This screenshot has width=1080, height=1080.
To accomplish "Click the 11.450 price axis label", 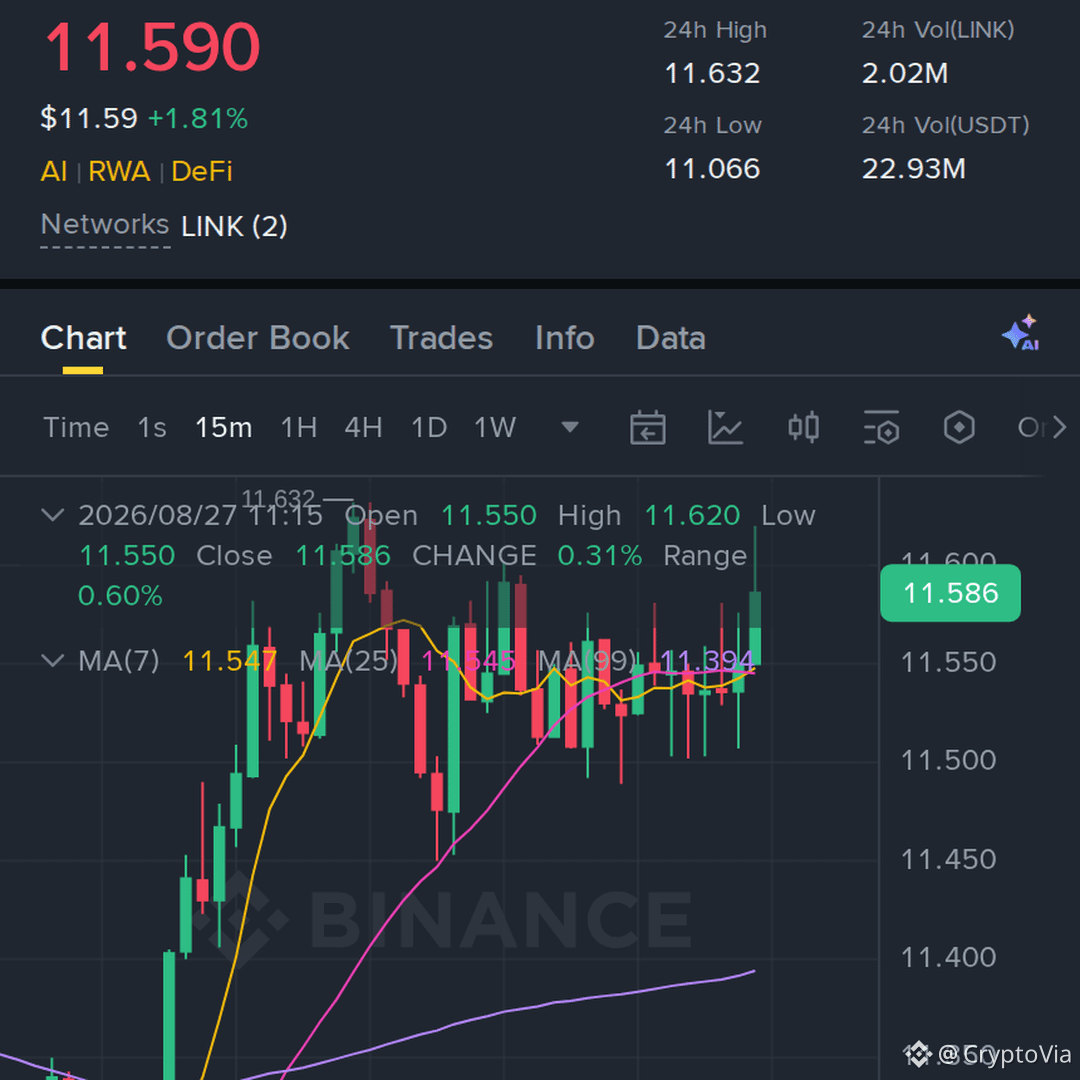I will pyautogui.click(x=948, y=860).
